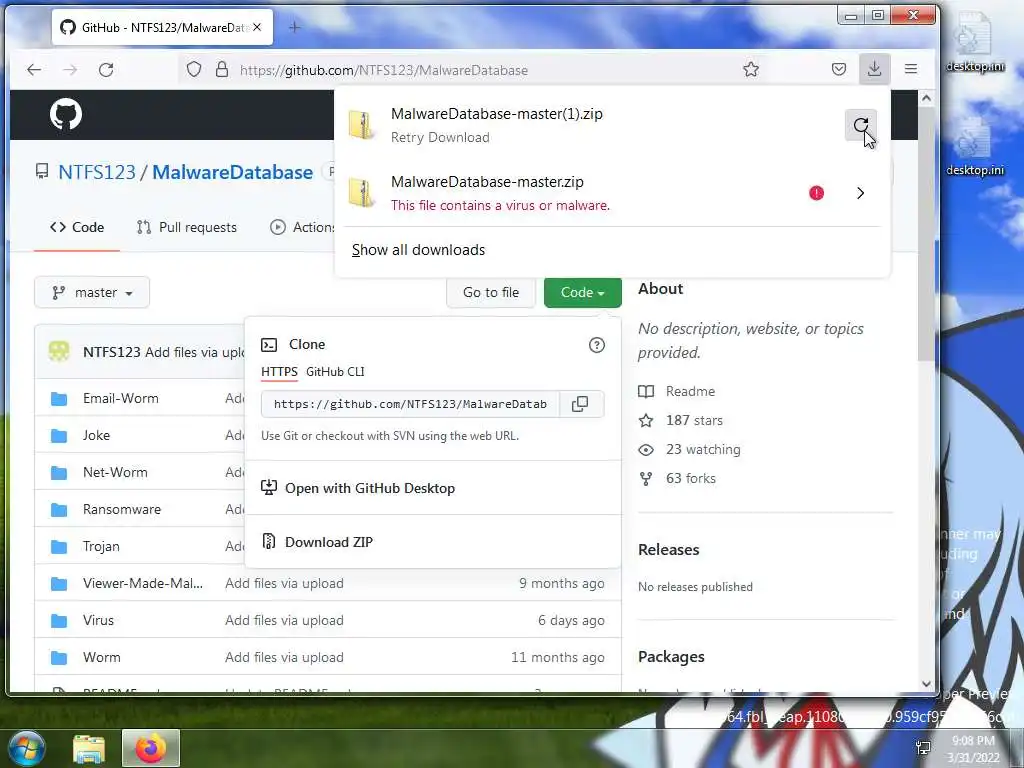Viewport: 1024px width, 768px height.
Task: Go back with the browser back arrow
Action: click(34, 69)
